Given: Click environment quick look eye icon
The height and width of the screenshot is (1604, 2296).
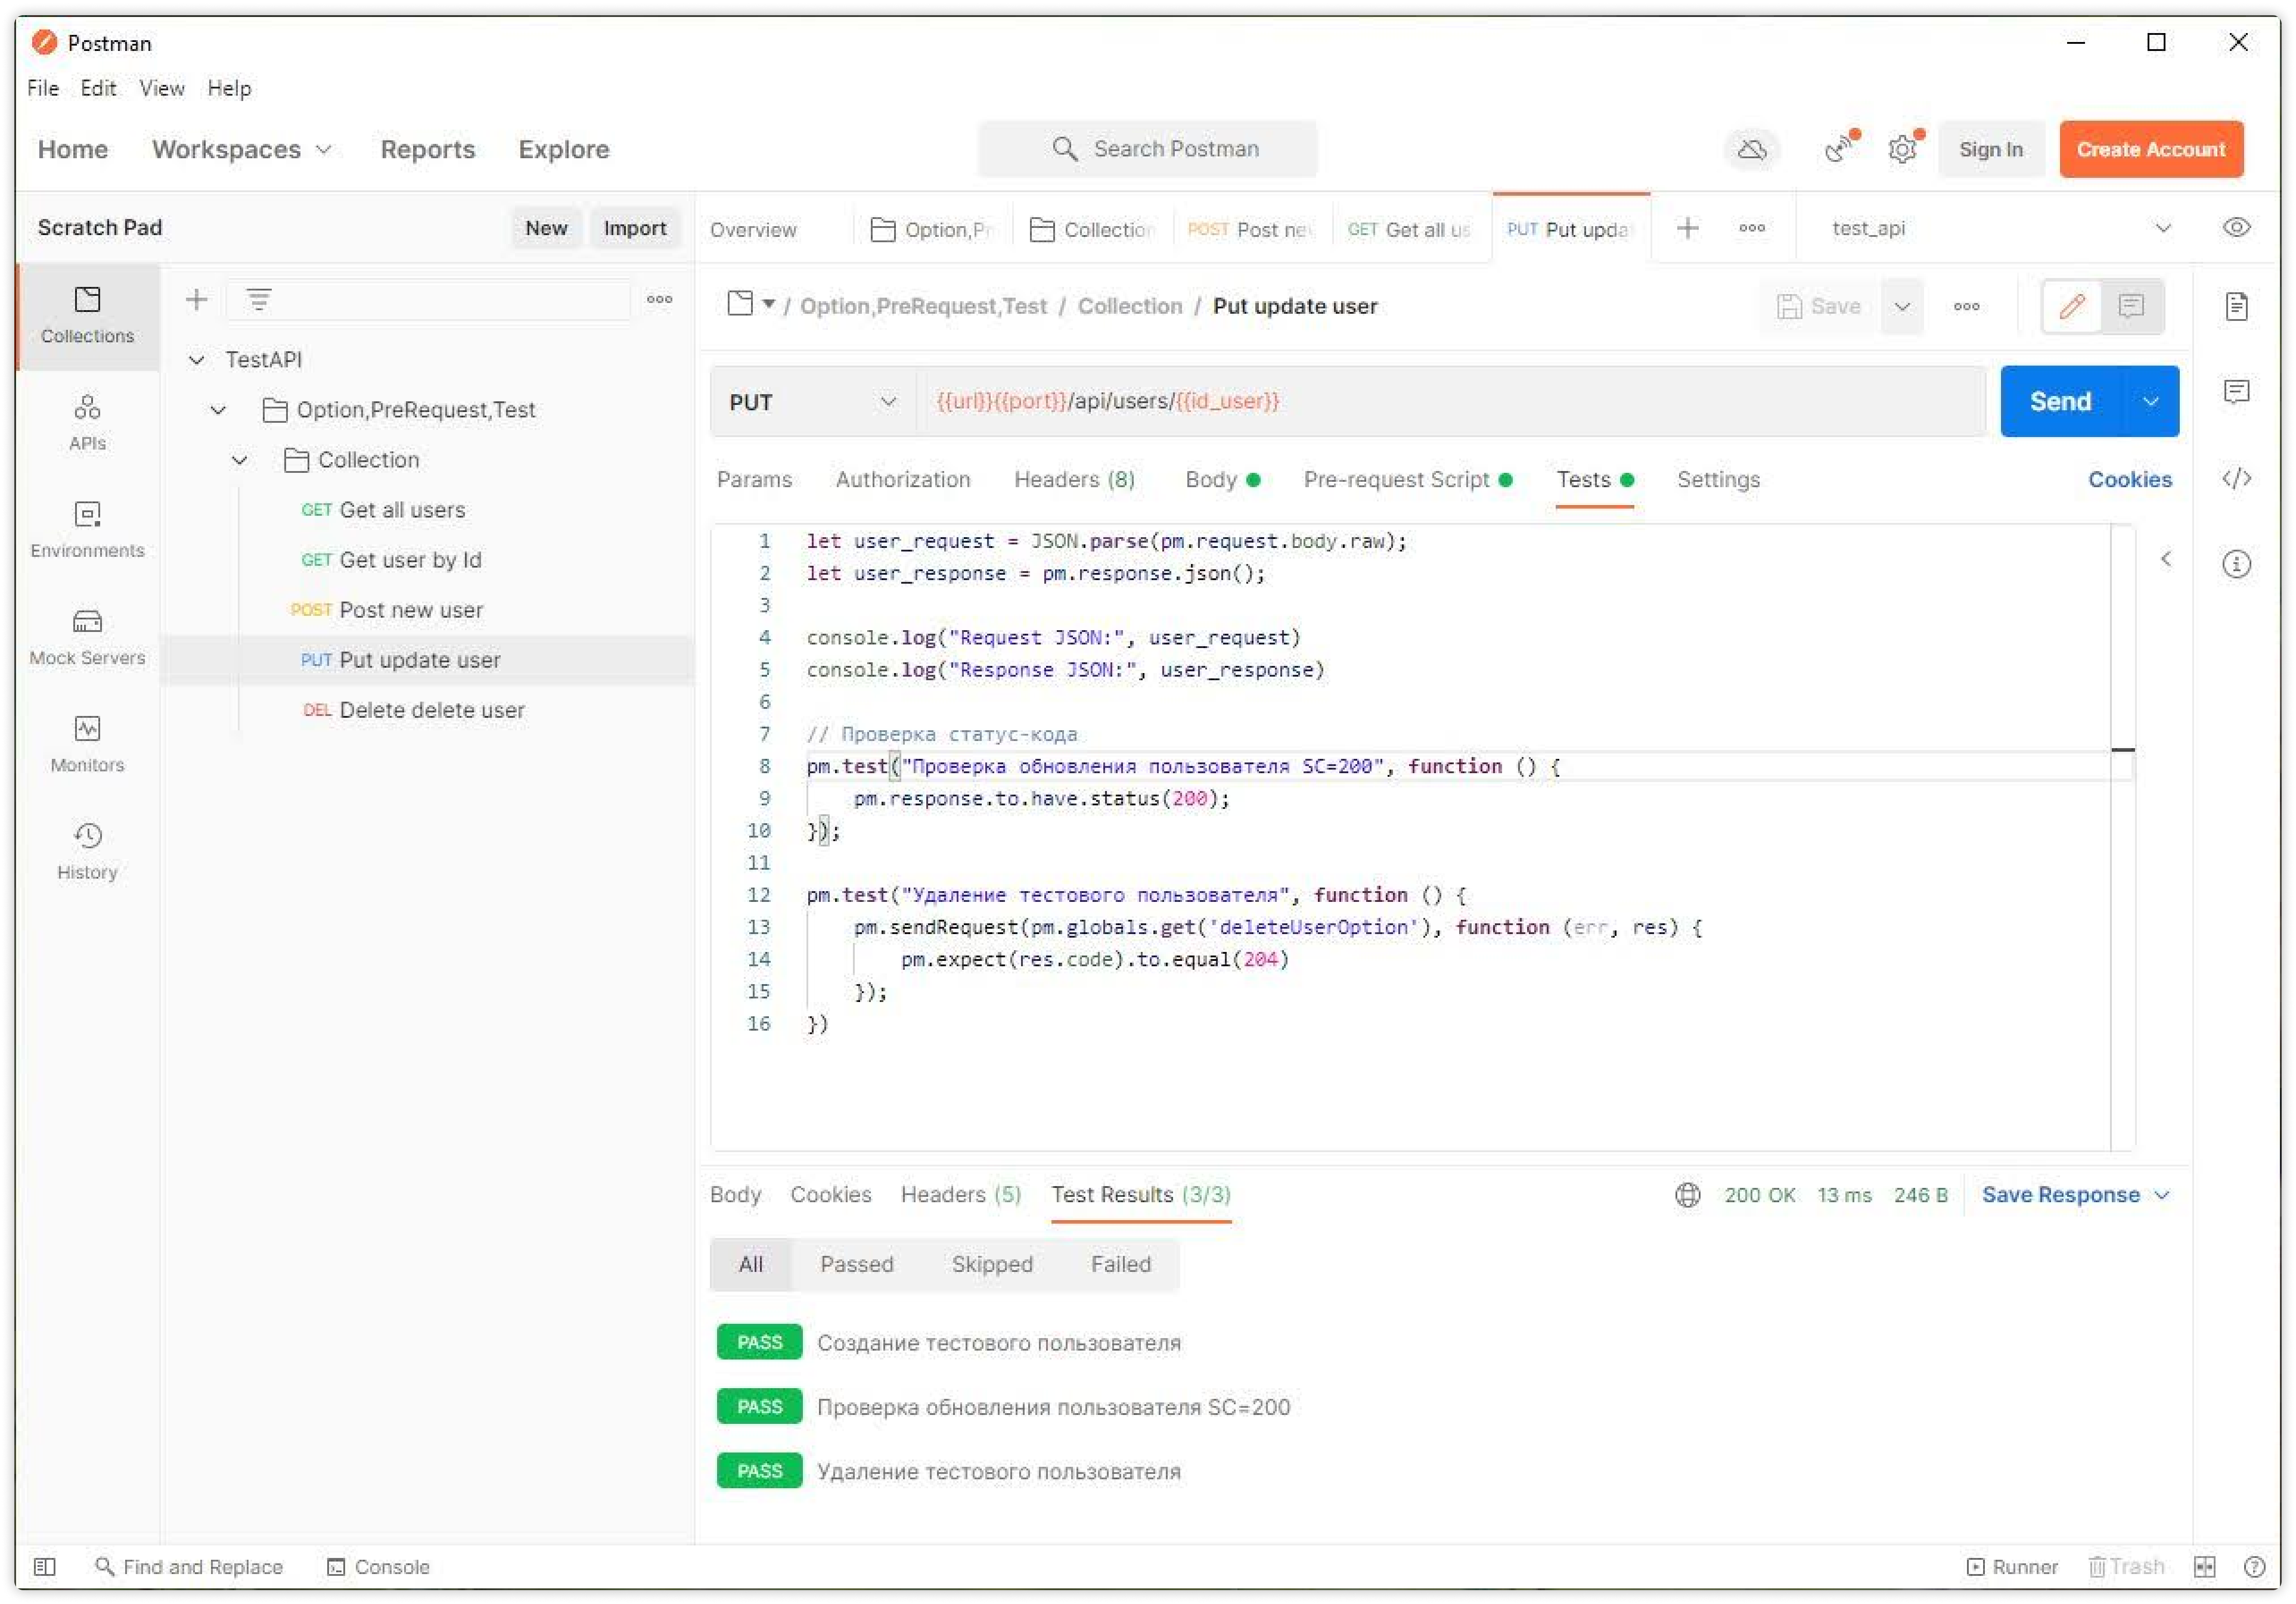Looking at the screenshot, I should pyautogui.click(x=2236, y=227).
